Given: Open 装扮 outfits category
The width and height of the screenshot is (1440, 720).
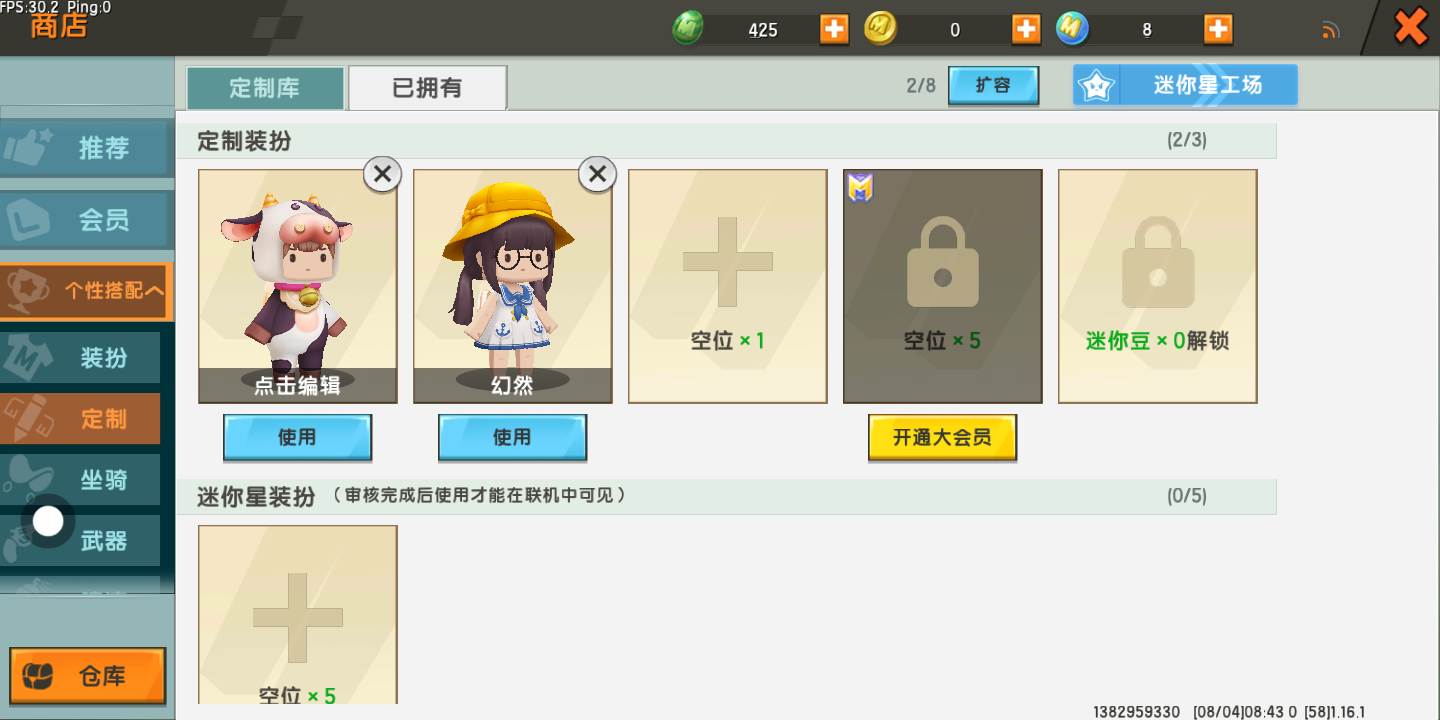Looking at the screenshot, I should (80, 357).
